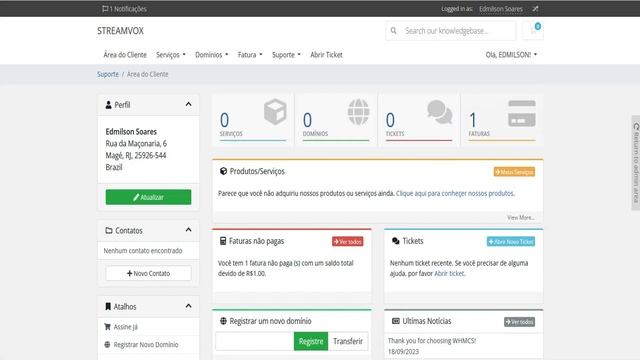Click the Transferir button
Viewport: 640px width, 360px height.
[x=348, y=341]
